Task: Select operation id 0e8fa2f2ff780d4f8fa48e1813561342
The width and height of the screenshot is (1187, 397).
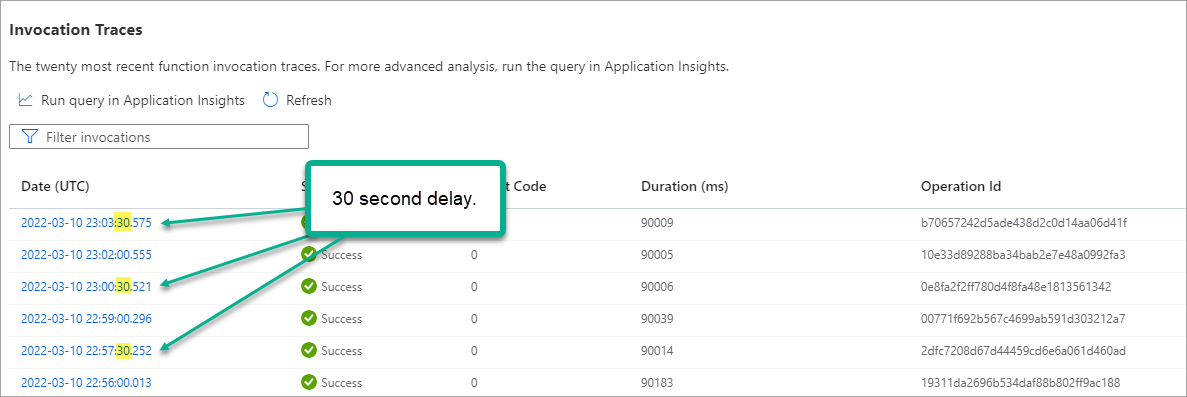Action: (x=1016, y=286)
